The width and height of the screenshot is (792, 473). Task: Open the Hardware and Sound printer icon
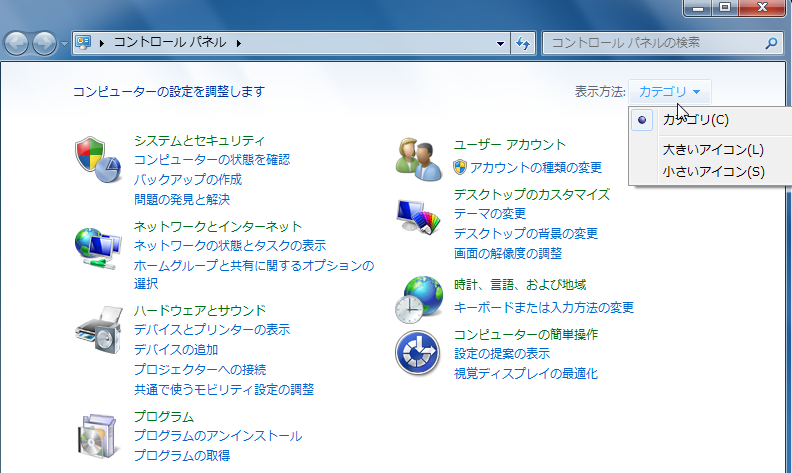click(x=99, y=330)
